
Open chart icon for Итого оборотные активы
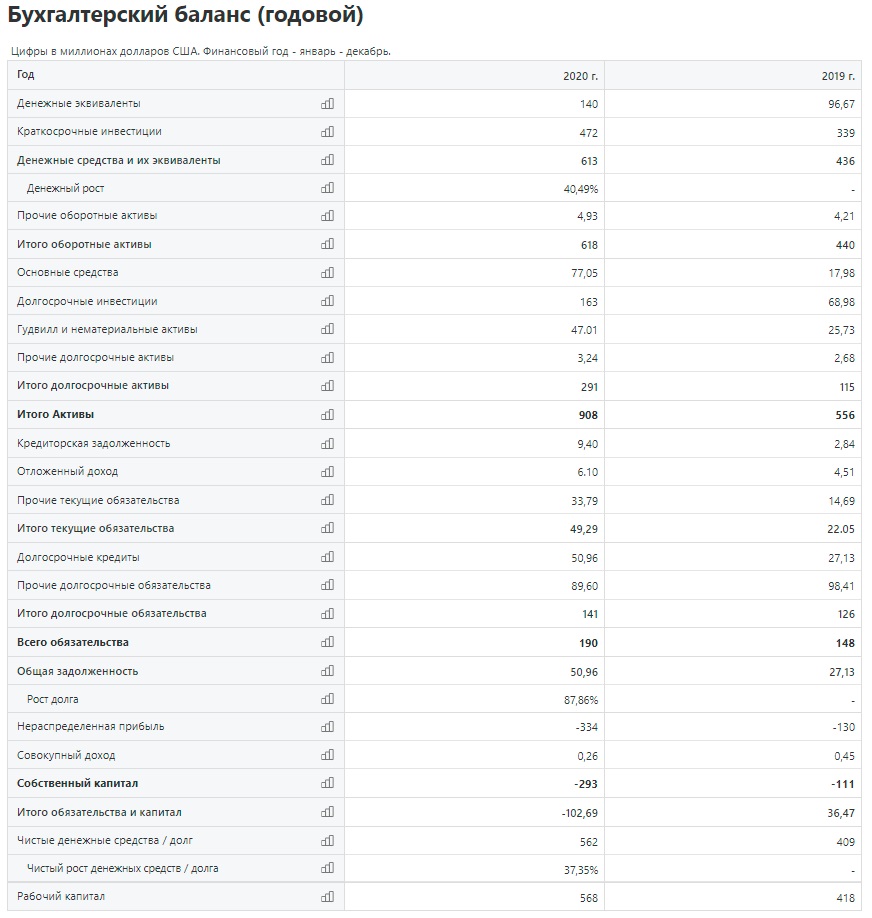click(x=327, y=244)
